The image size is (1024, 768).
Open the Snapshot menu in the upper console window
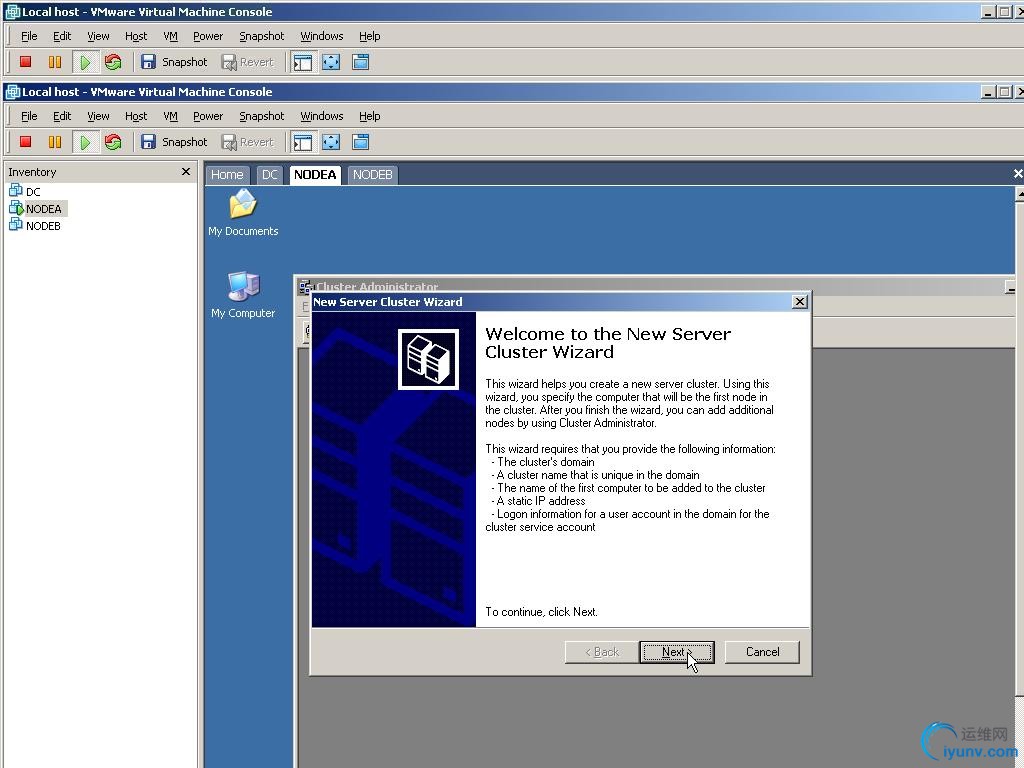pyautogui.click(x=261, y=36)
